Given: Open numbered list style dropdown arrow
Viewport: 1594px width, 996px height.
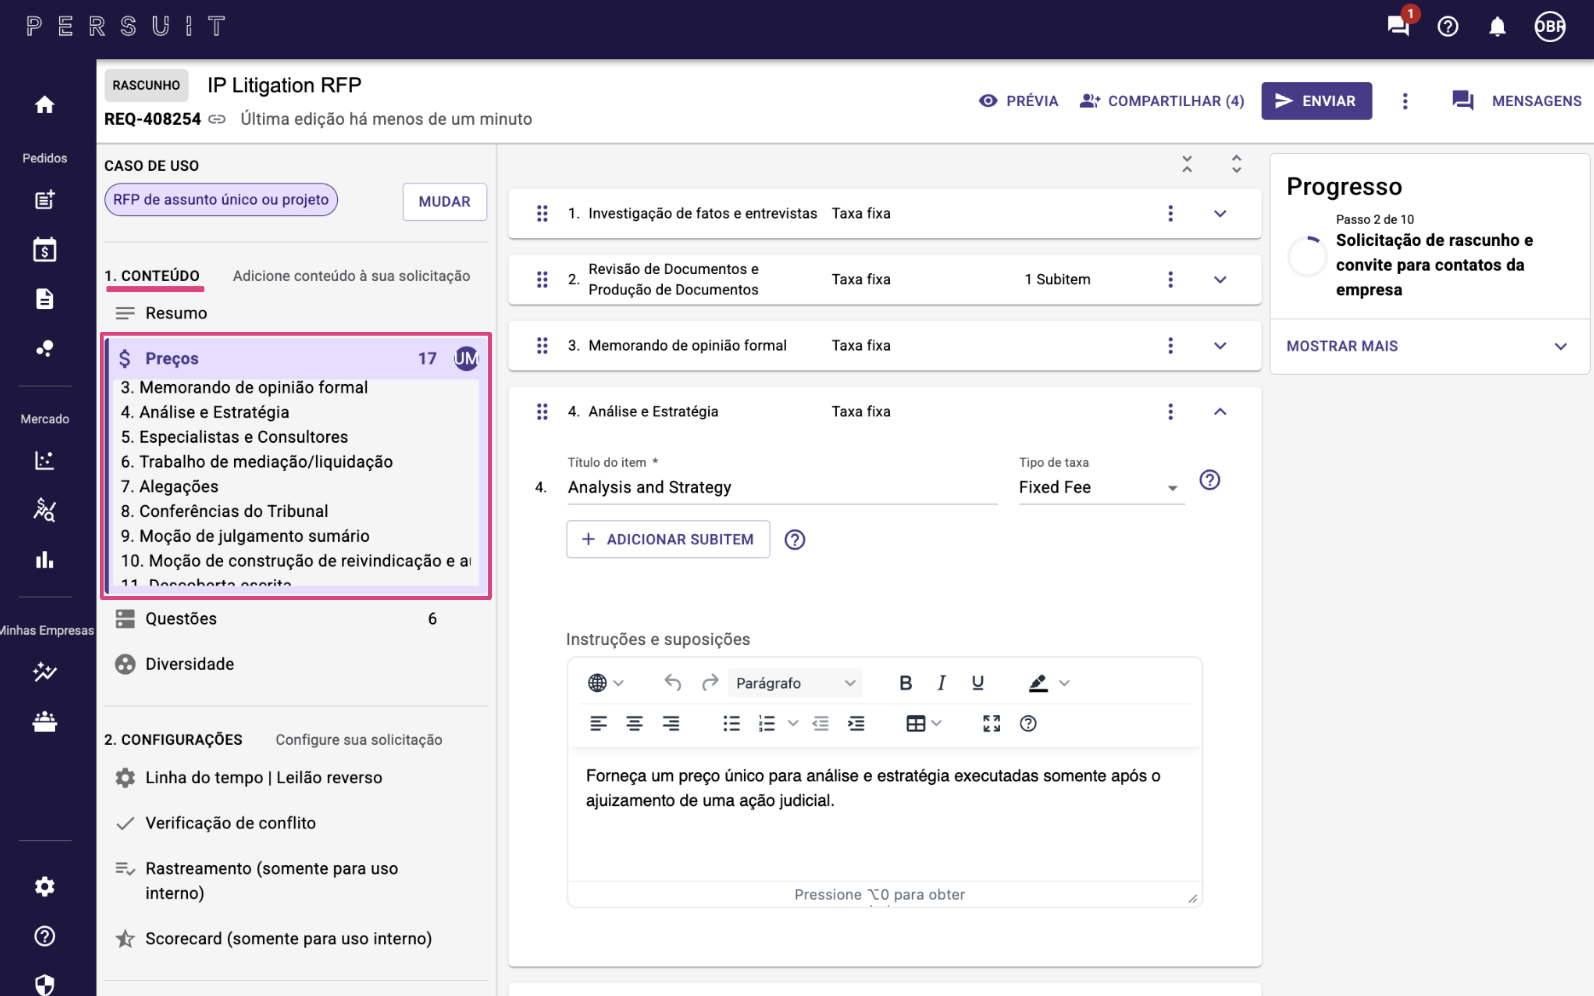Looking at the screenshot, I should (793, 724).
